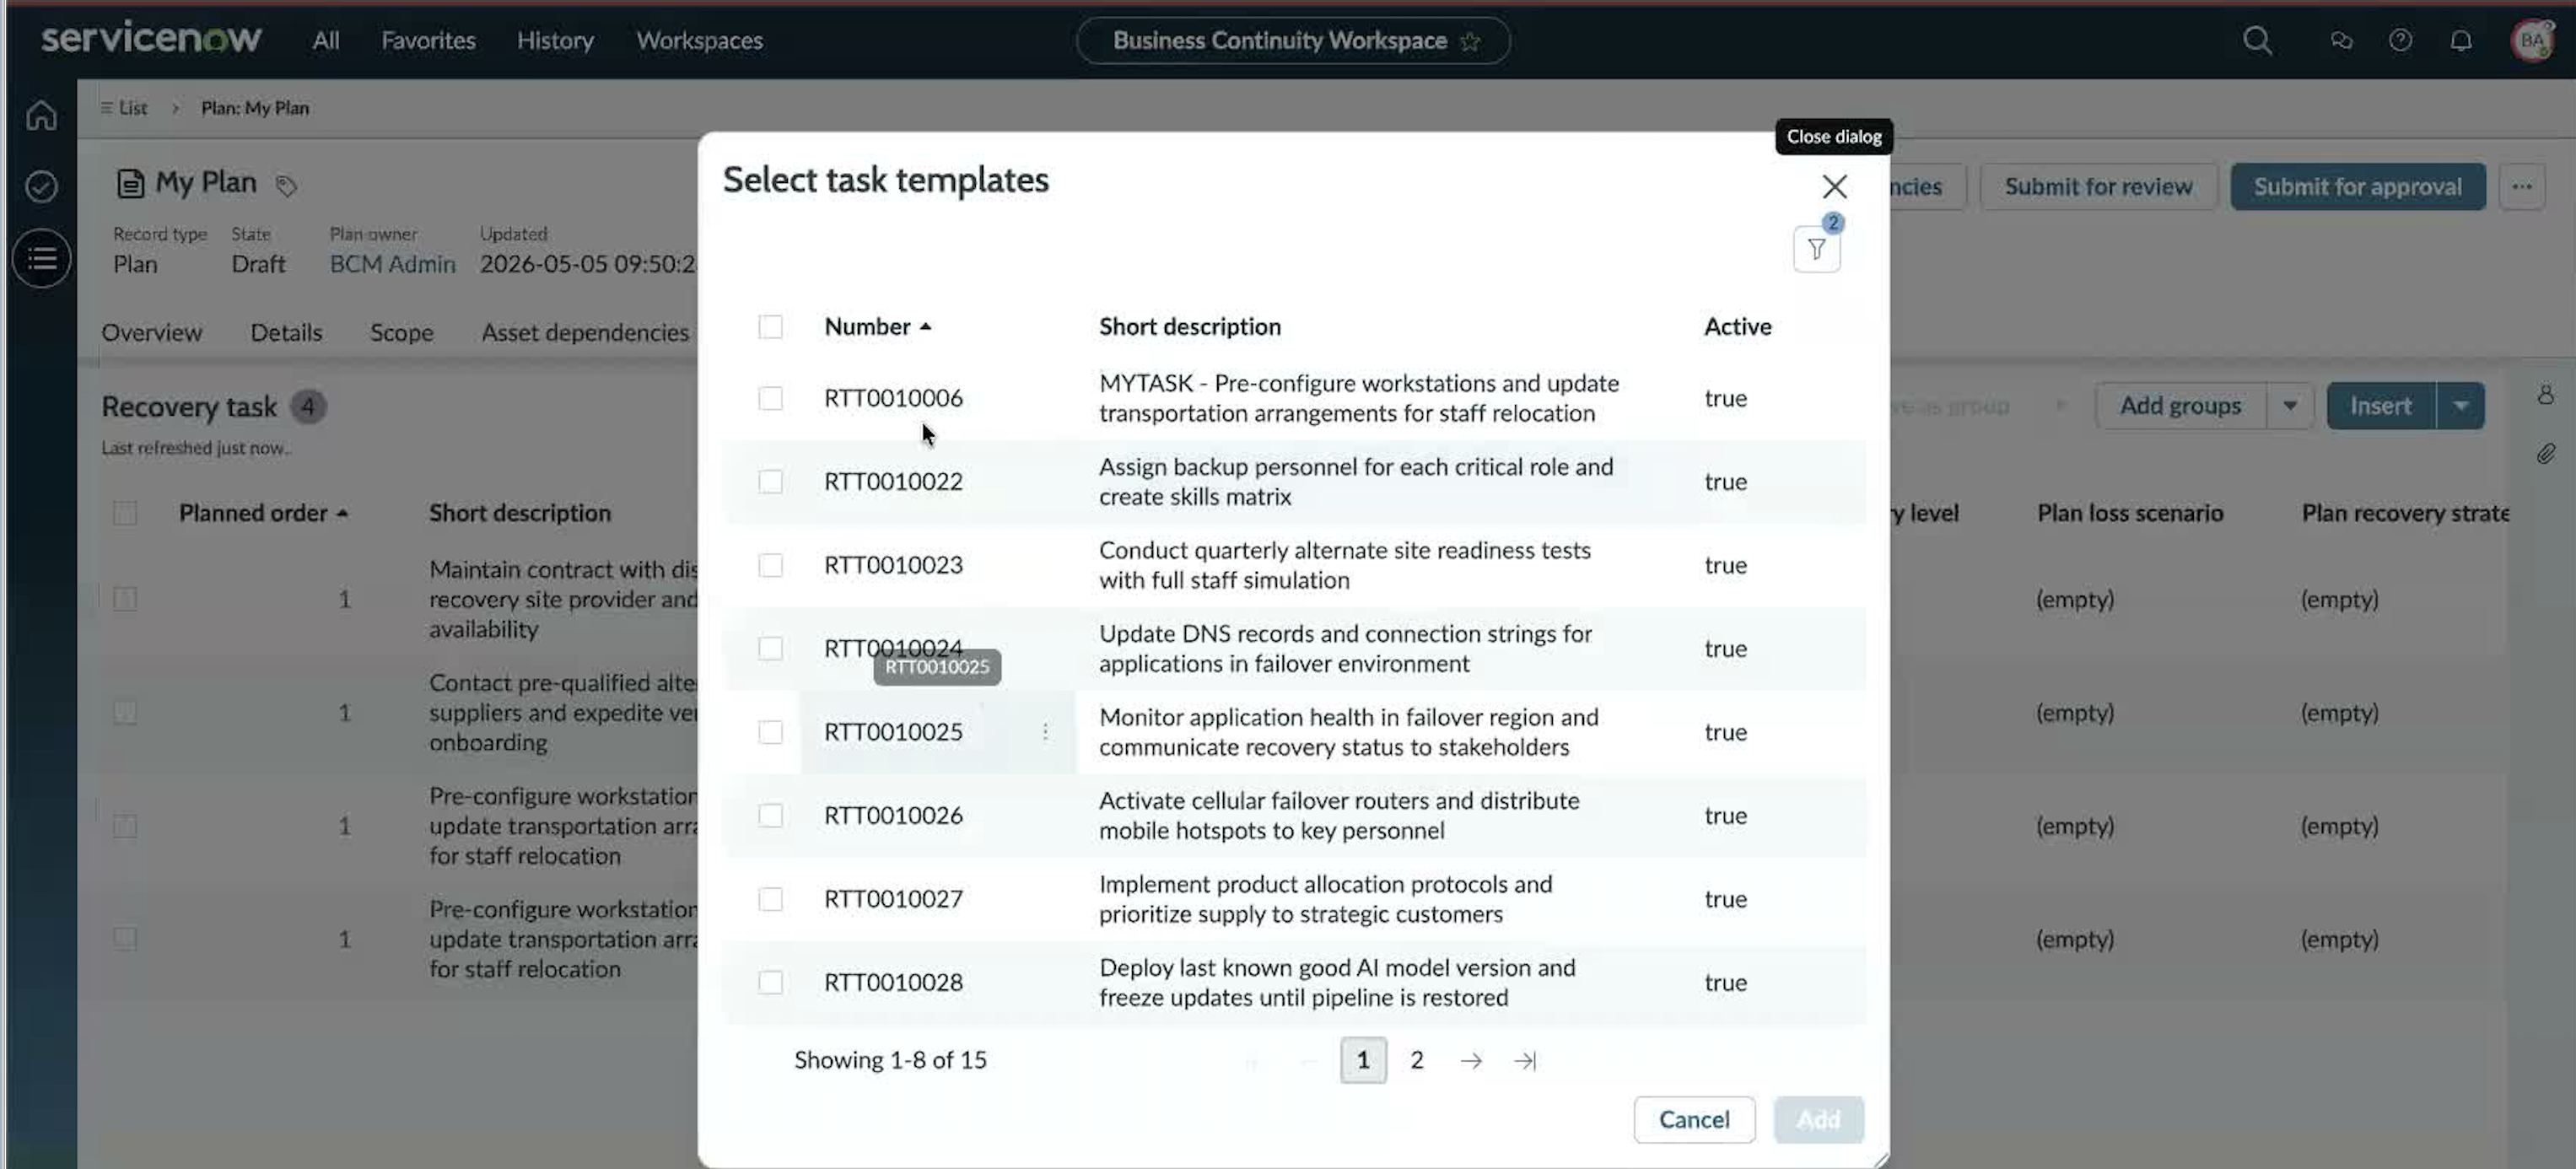Open the attachments paperclip icon
This screenshot has width=2576, height=1169.
(2546, 454)
